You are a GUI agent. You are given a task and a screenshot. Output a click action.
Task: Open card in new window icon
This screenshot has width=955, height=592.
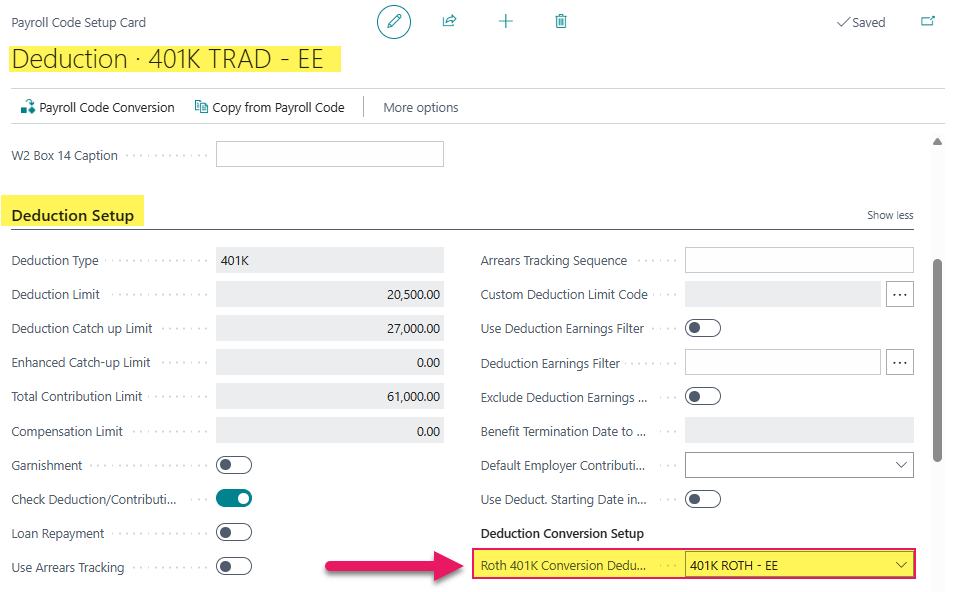[x=927, y=21]
